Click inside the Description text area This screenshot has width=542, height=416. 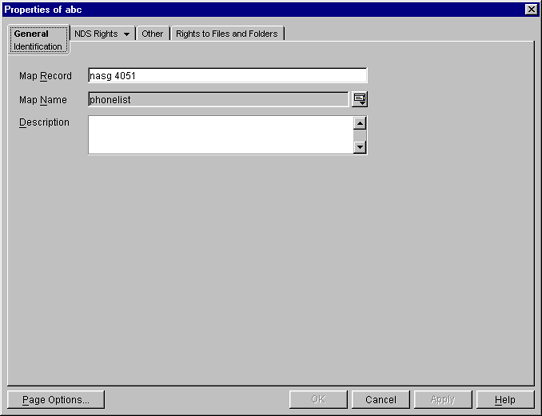tap(221, 135)
